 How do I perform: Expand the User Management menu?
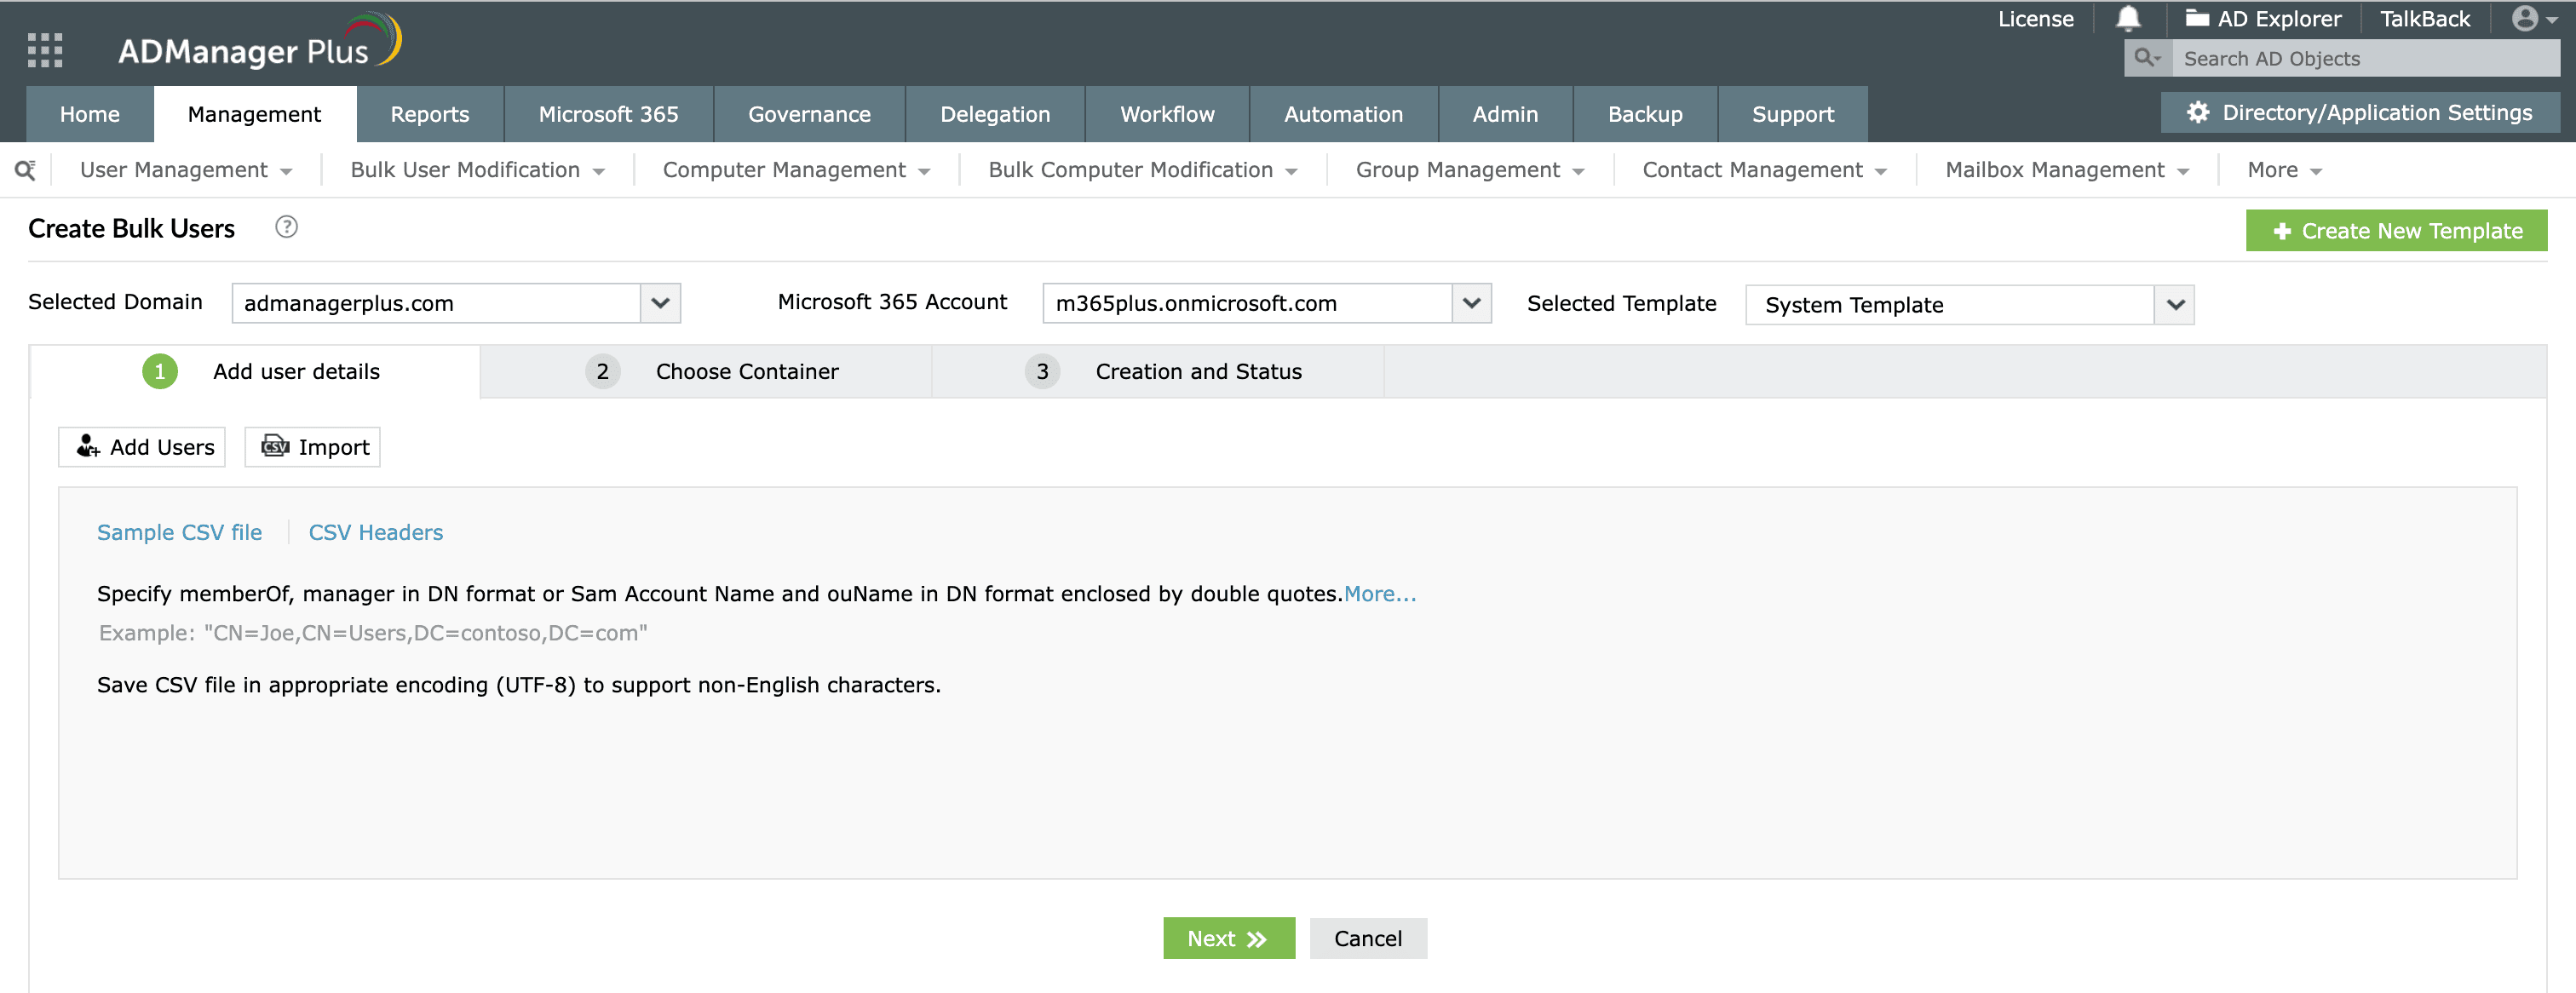tap(186, 171)
